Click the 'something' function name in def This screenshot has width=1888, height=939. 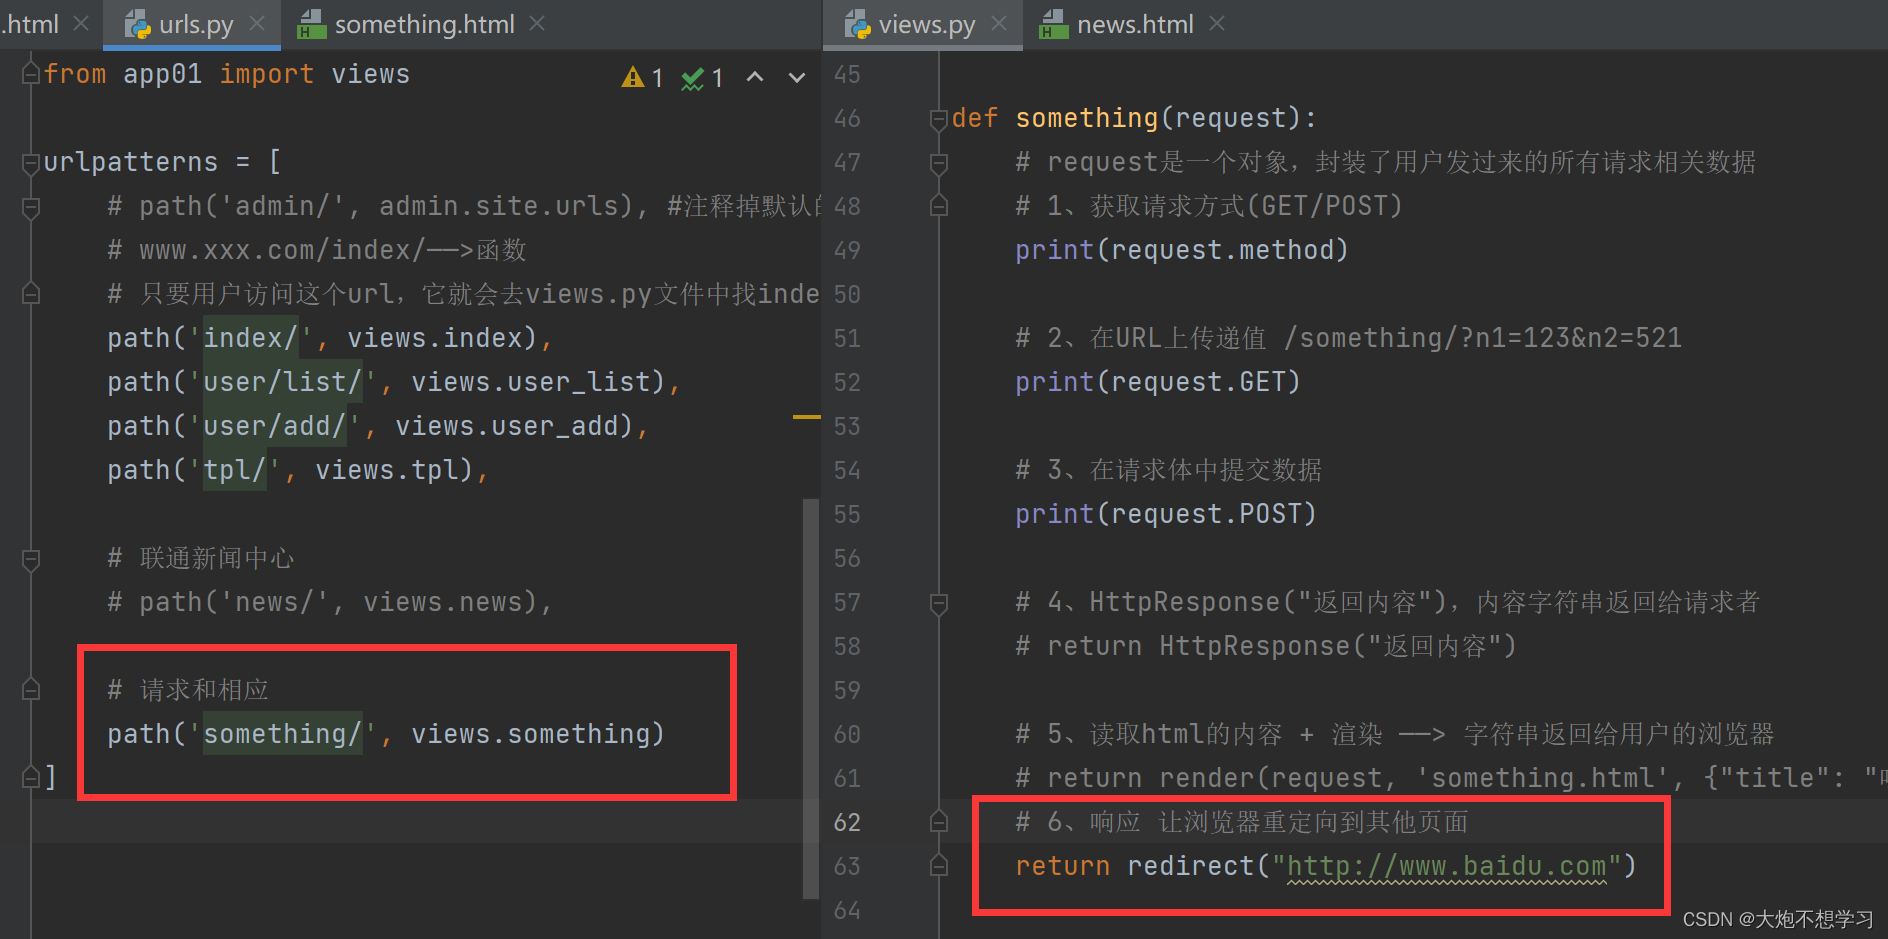coord(1086,118)
